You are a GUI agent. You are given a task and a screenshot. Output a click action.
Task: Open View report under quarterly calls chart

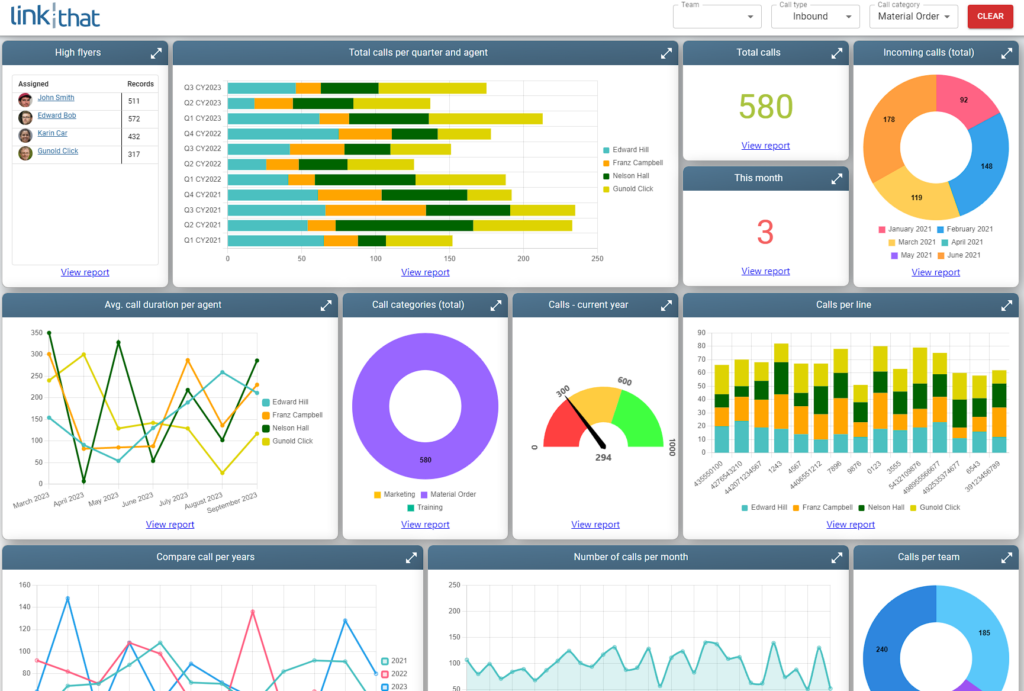coord(425,272)
